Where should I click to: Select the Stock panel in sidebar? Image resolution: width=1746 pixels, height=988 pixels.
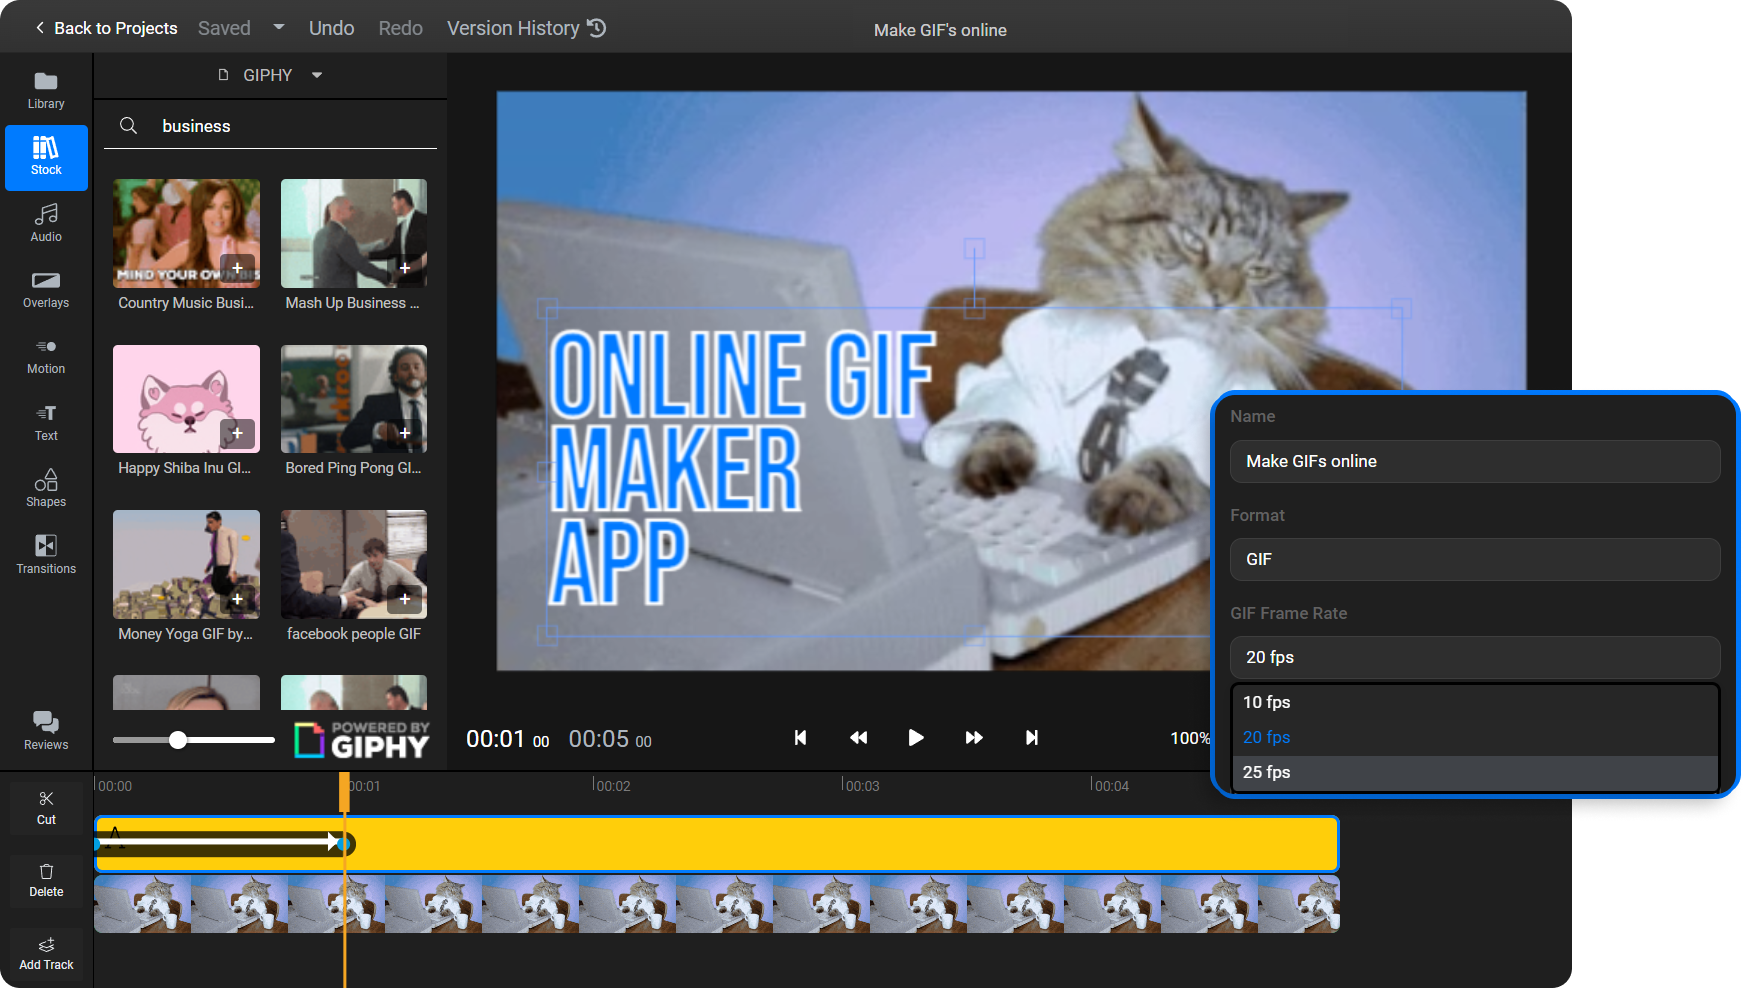pyautogui.click(x=46, y=157)
